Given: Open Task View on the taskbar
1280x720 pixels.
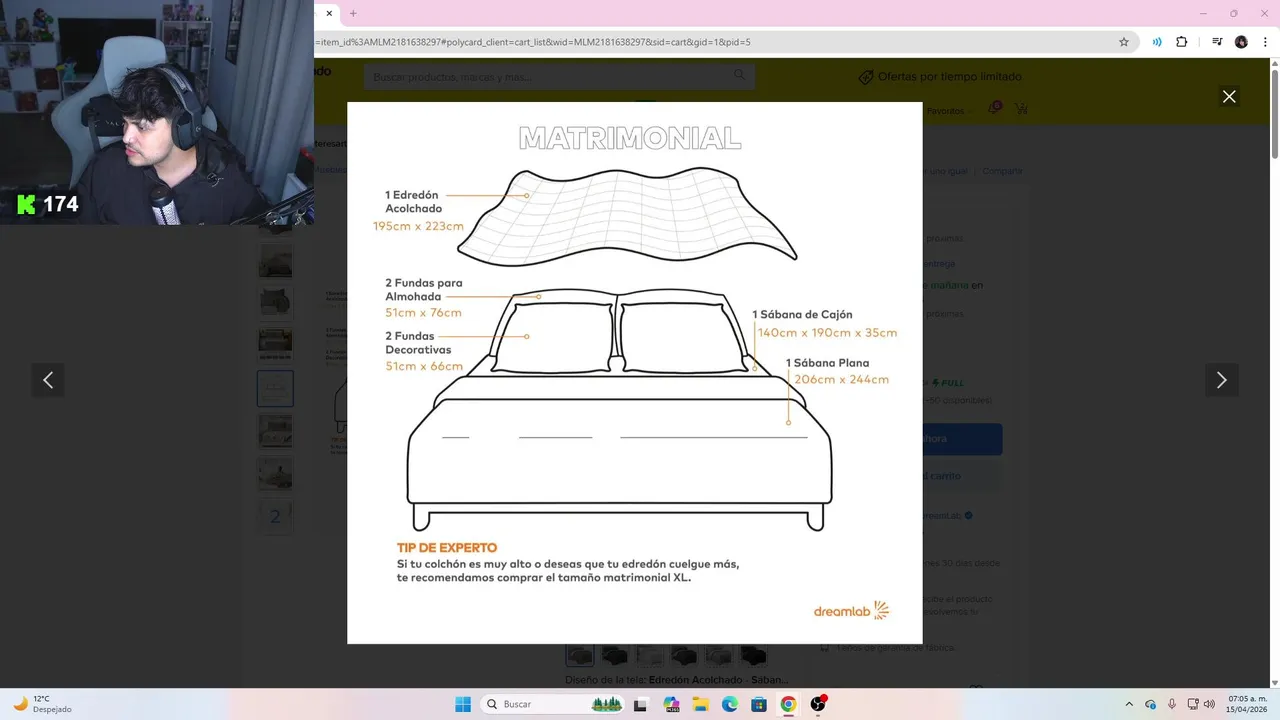Looking at the screenshot, I should 640,704.
